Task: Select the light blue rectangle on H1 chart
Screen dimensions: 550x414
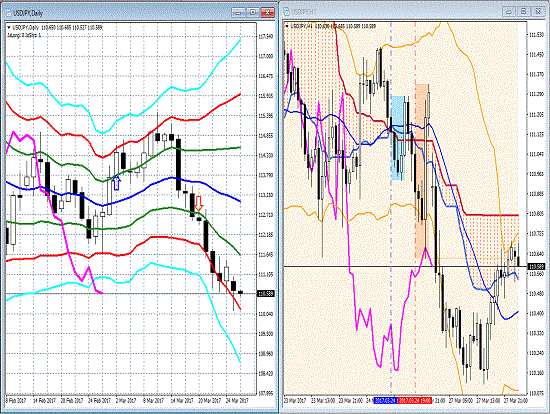Action: point(397,138)
